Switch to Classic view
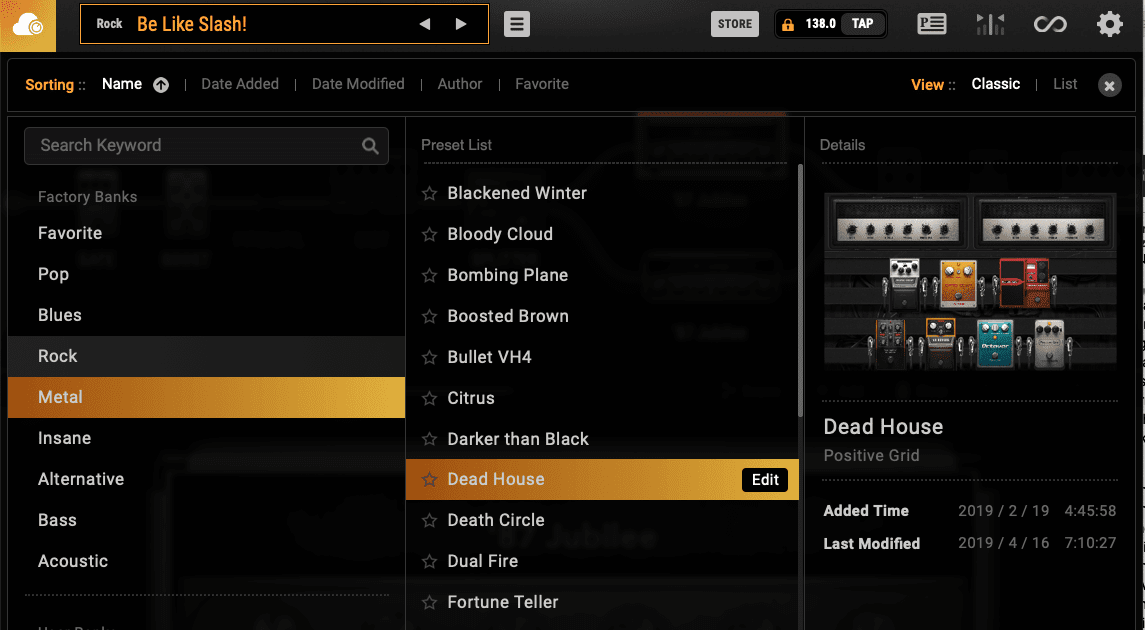This screenshot has width=1145, height=630. tap(995, 84)
